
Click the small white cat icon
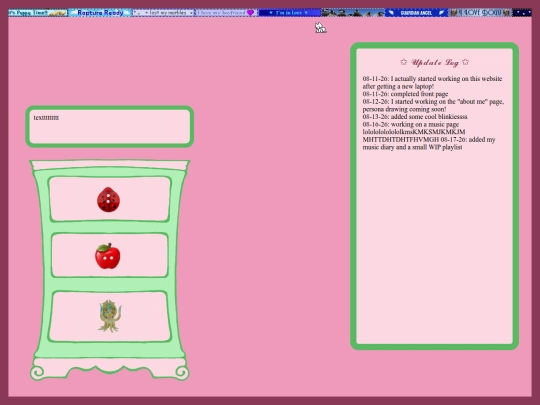320,28
